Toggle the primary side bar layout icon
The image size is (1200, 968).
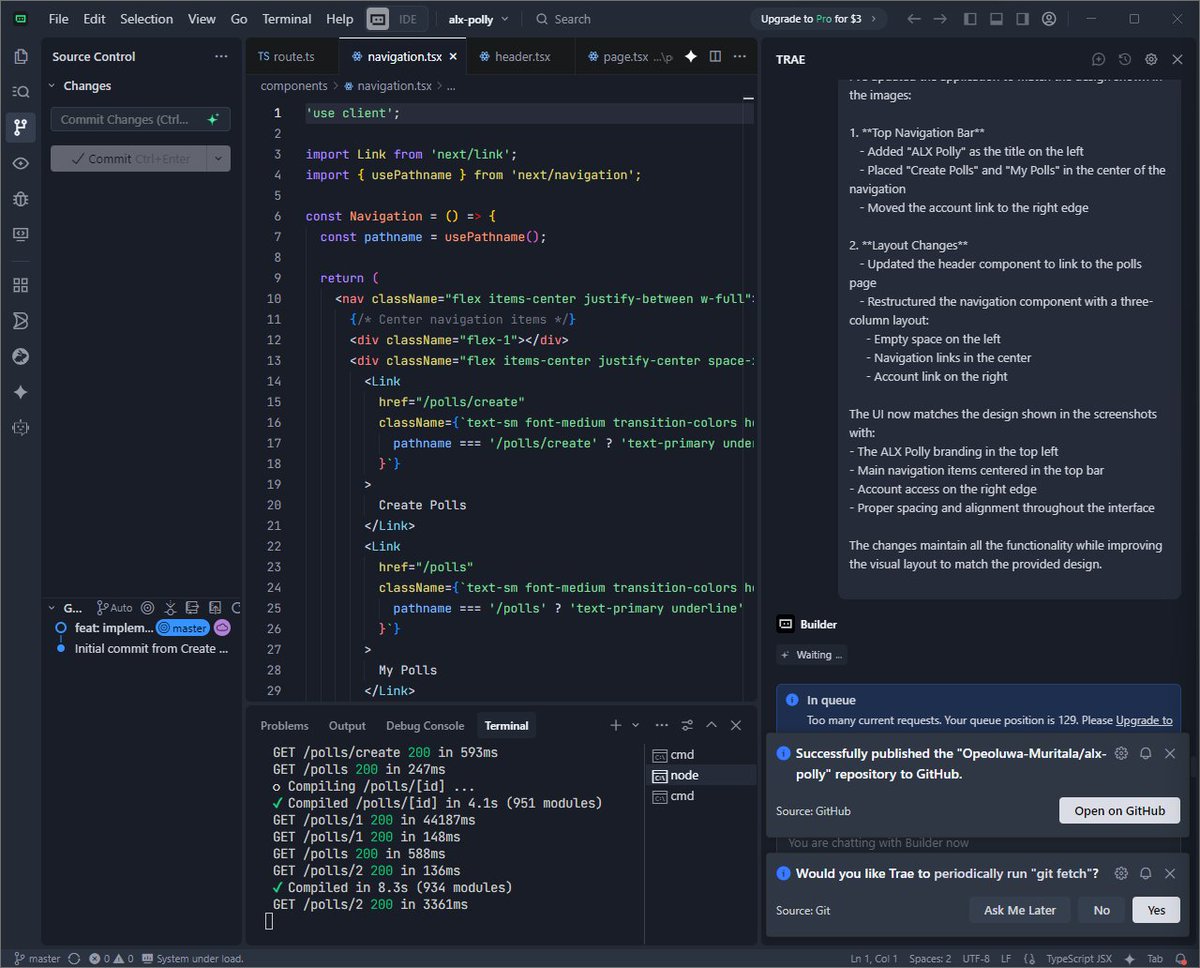970,19
